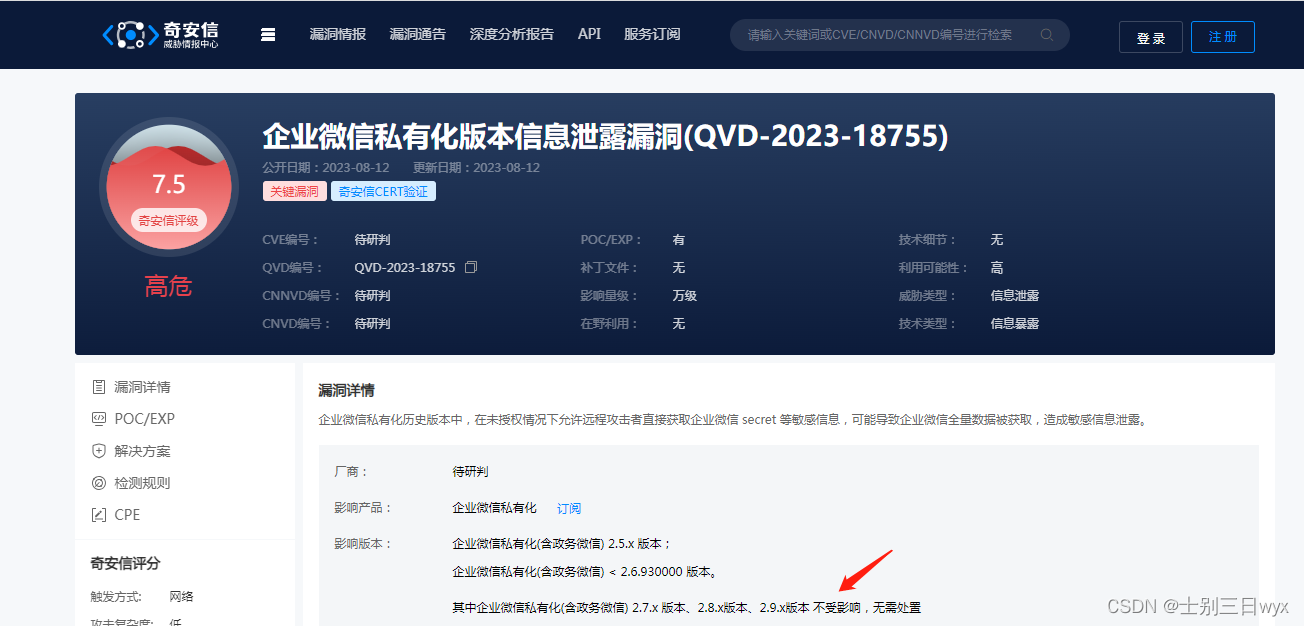Open 漏洞情报 in top navigation
The width and height of the screenshot is (1304, 626).
338,34
